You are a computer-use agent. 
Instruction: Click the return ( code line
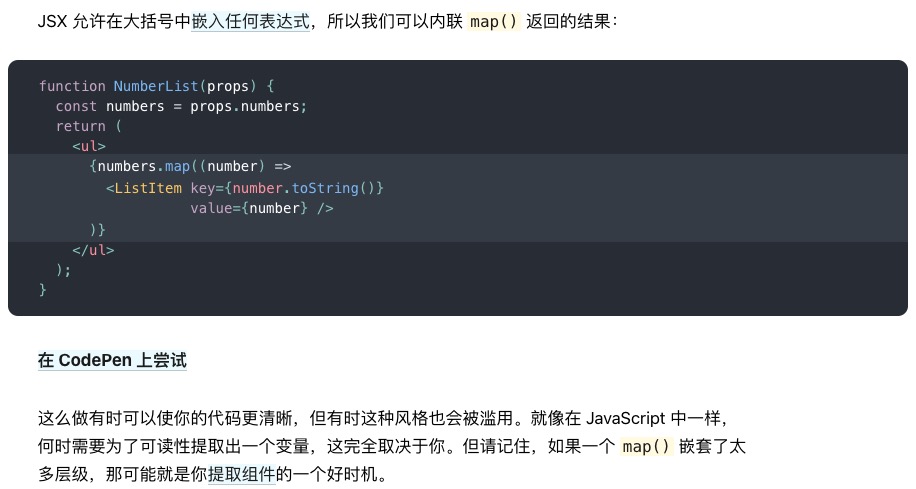coord(89,126)
